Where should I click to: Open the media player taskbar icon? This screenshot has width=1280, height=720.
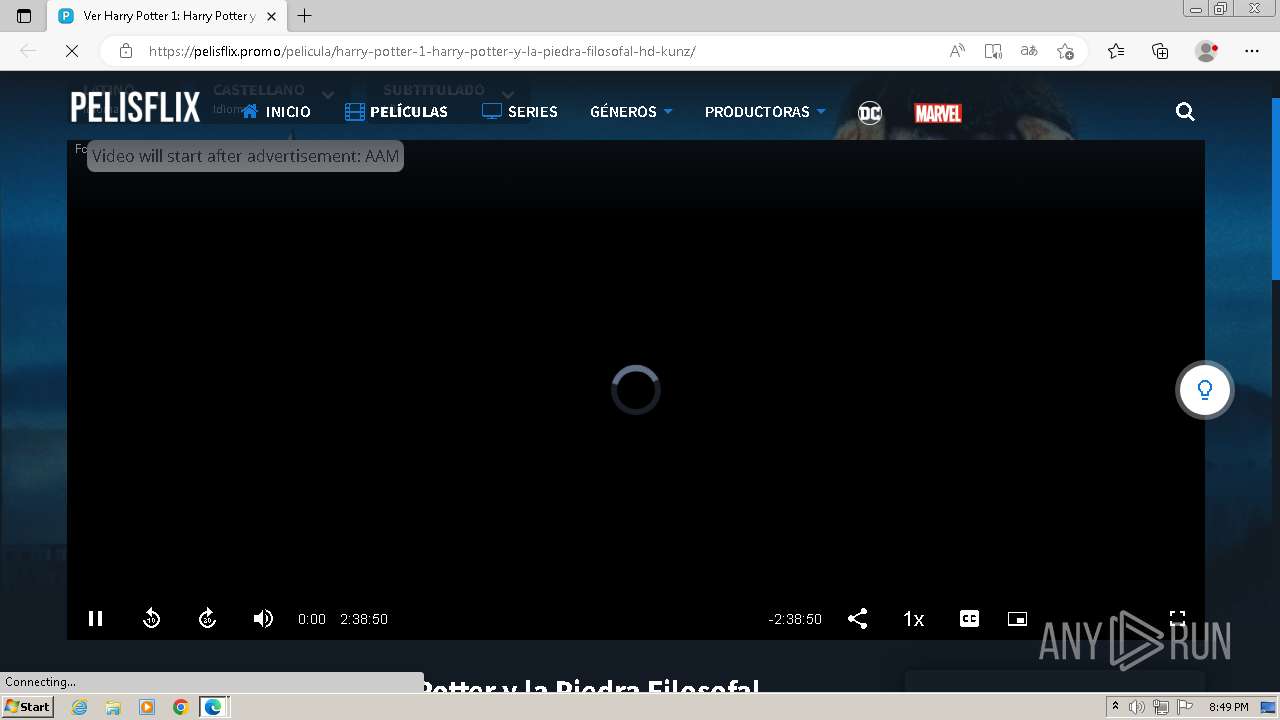click(x=147, y=707)
